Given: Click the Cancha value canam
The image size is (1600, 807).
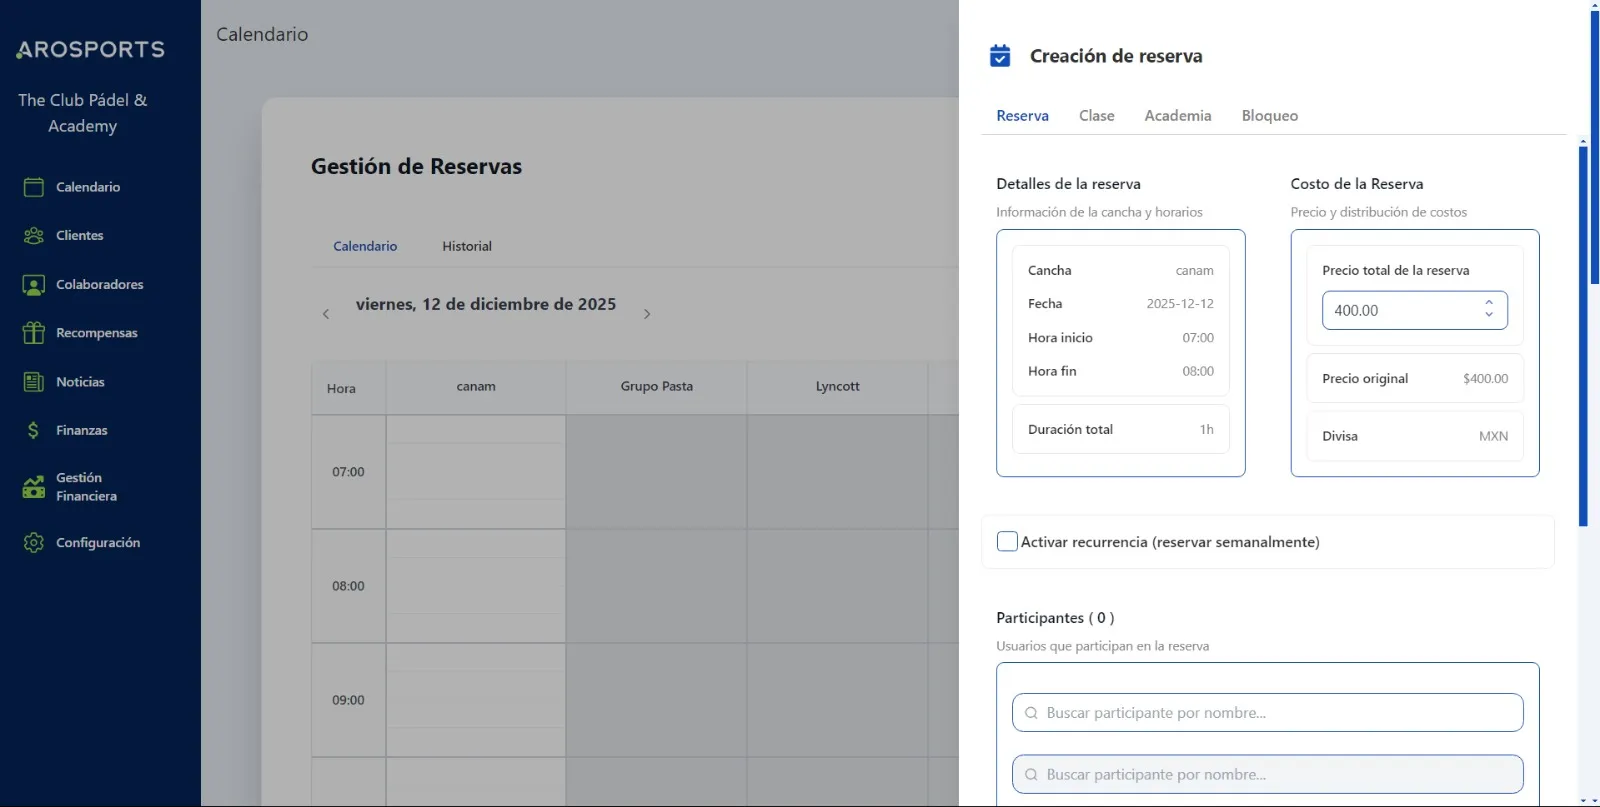Looking at the screenshot, I should coord(1194,271).
